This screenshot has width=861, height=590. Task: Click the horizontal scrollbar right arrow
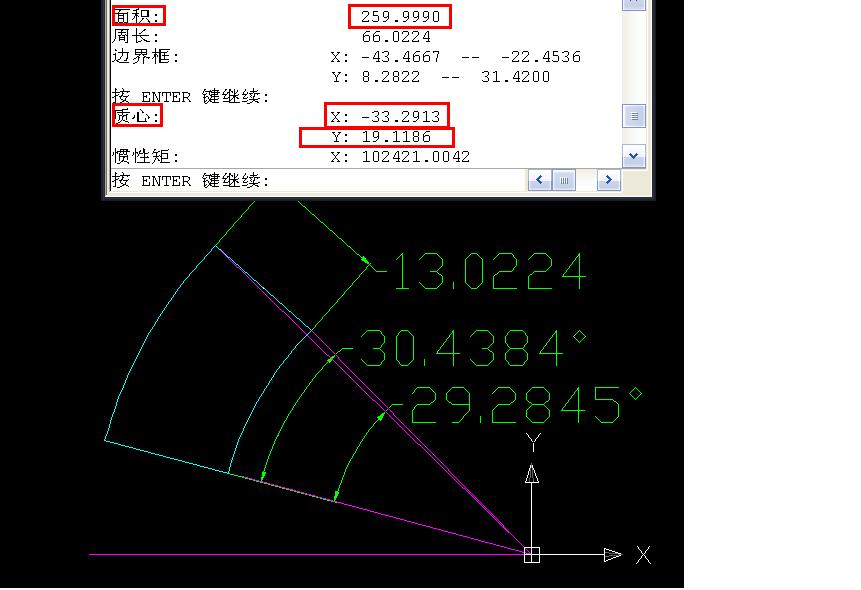pos(608,180)
